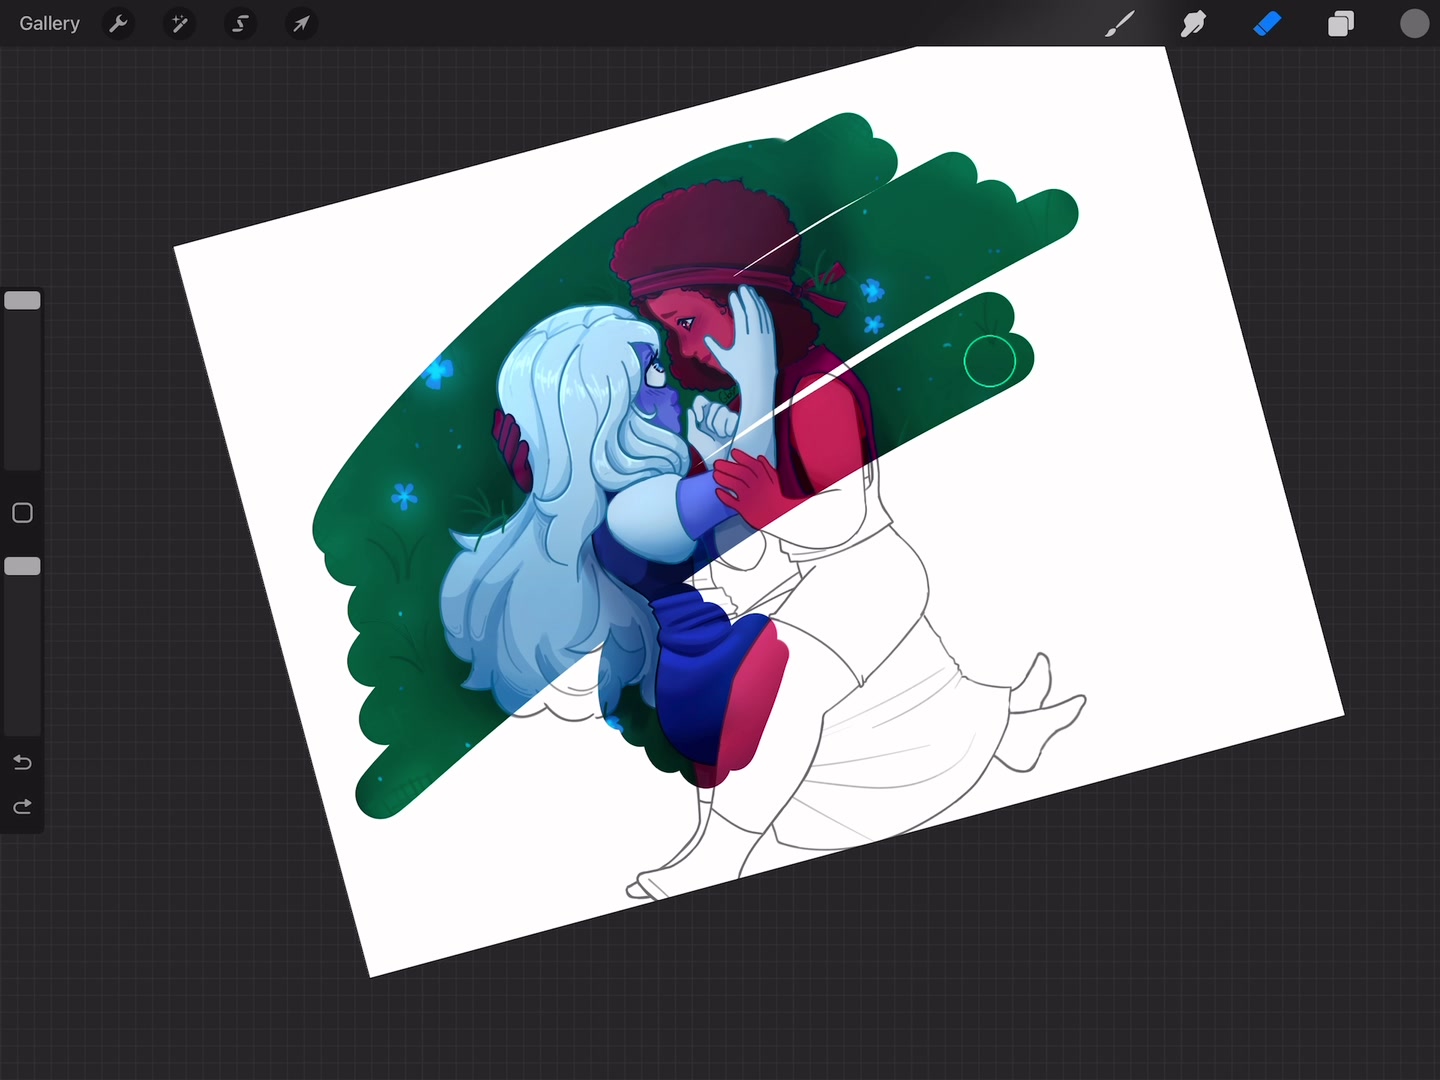Viewport: 1440px width, 1080px height.
Task: Select the Smudge tool
Action: 1193,23
